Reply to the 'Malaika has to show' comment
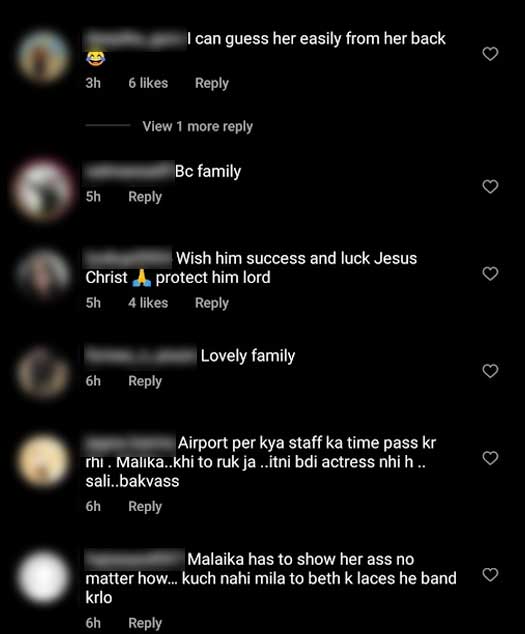525x634 pixels. coord(145,623)
